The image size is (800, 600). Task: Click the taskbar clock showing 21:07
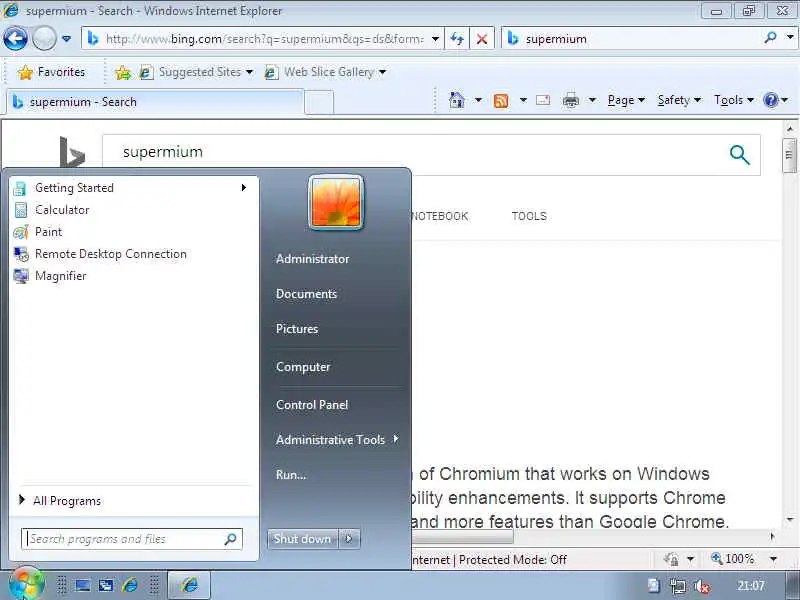[751, 586]
